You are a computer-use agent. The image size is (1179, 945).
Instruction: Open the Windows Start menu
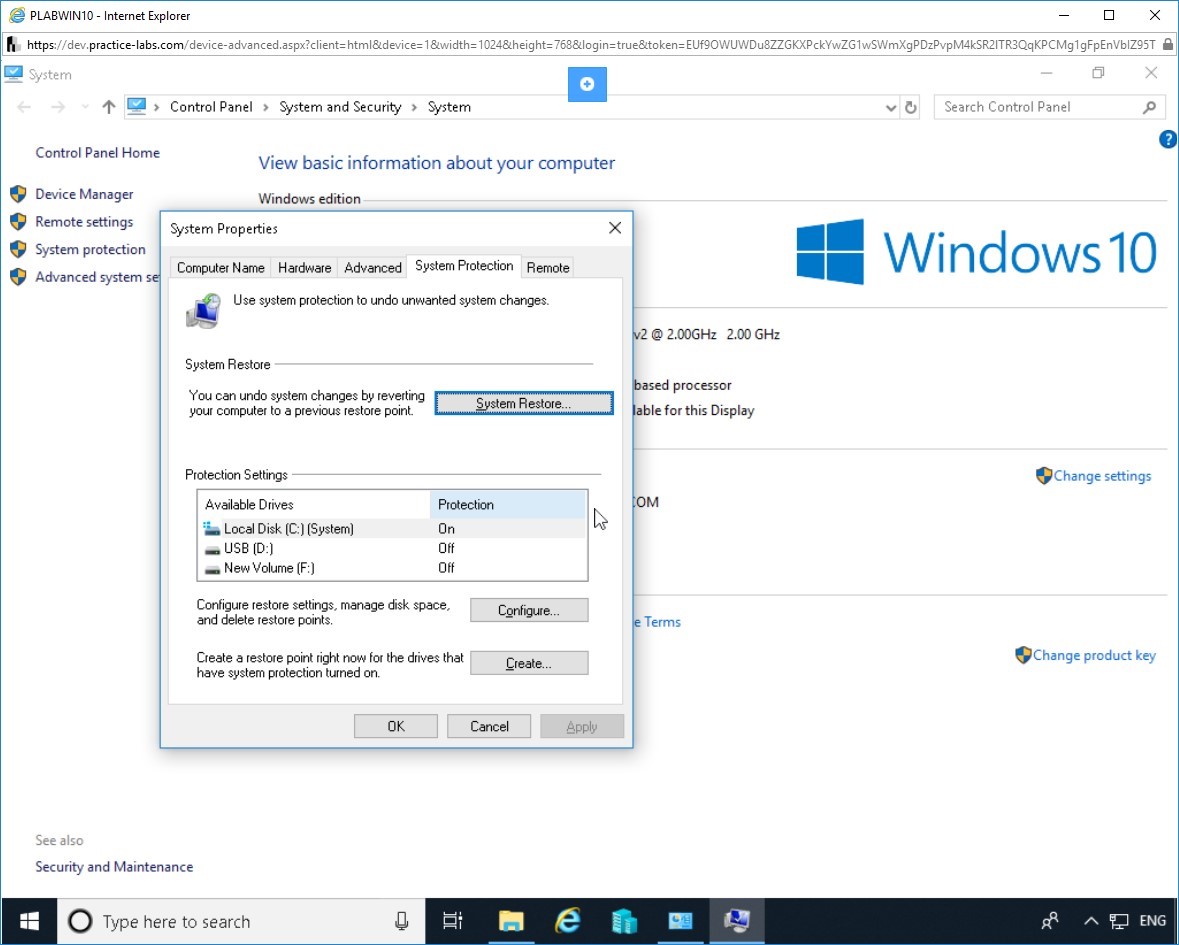(x=29, y=921)
